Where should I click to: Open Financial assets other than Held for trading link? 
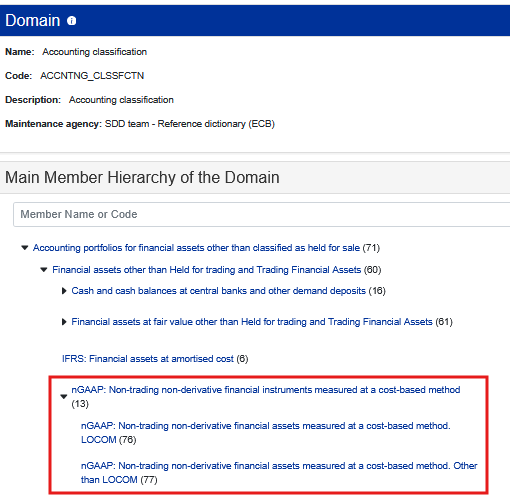pos(207,270)
